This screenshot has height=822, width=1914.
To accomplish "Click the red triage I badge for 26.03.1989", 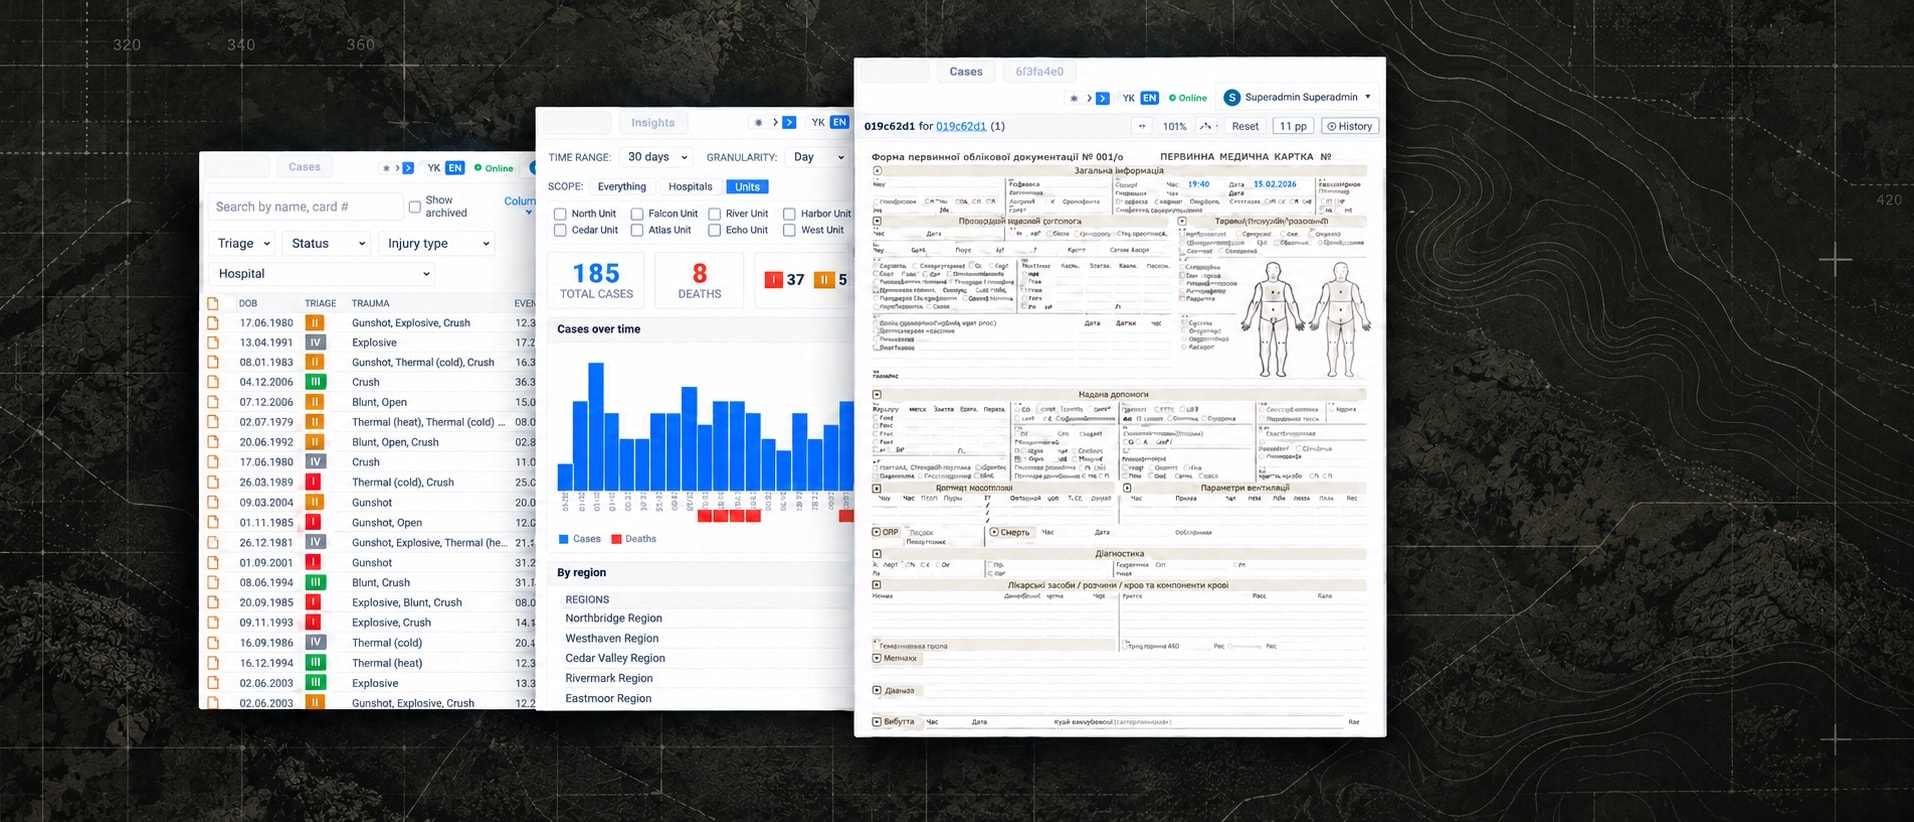I will (x=313, y=482).
